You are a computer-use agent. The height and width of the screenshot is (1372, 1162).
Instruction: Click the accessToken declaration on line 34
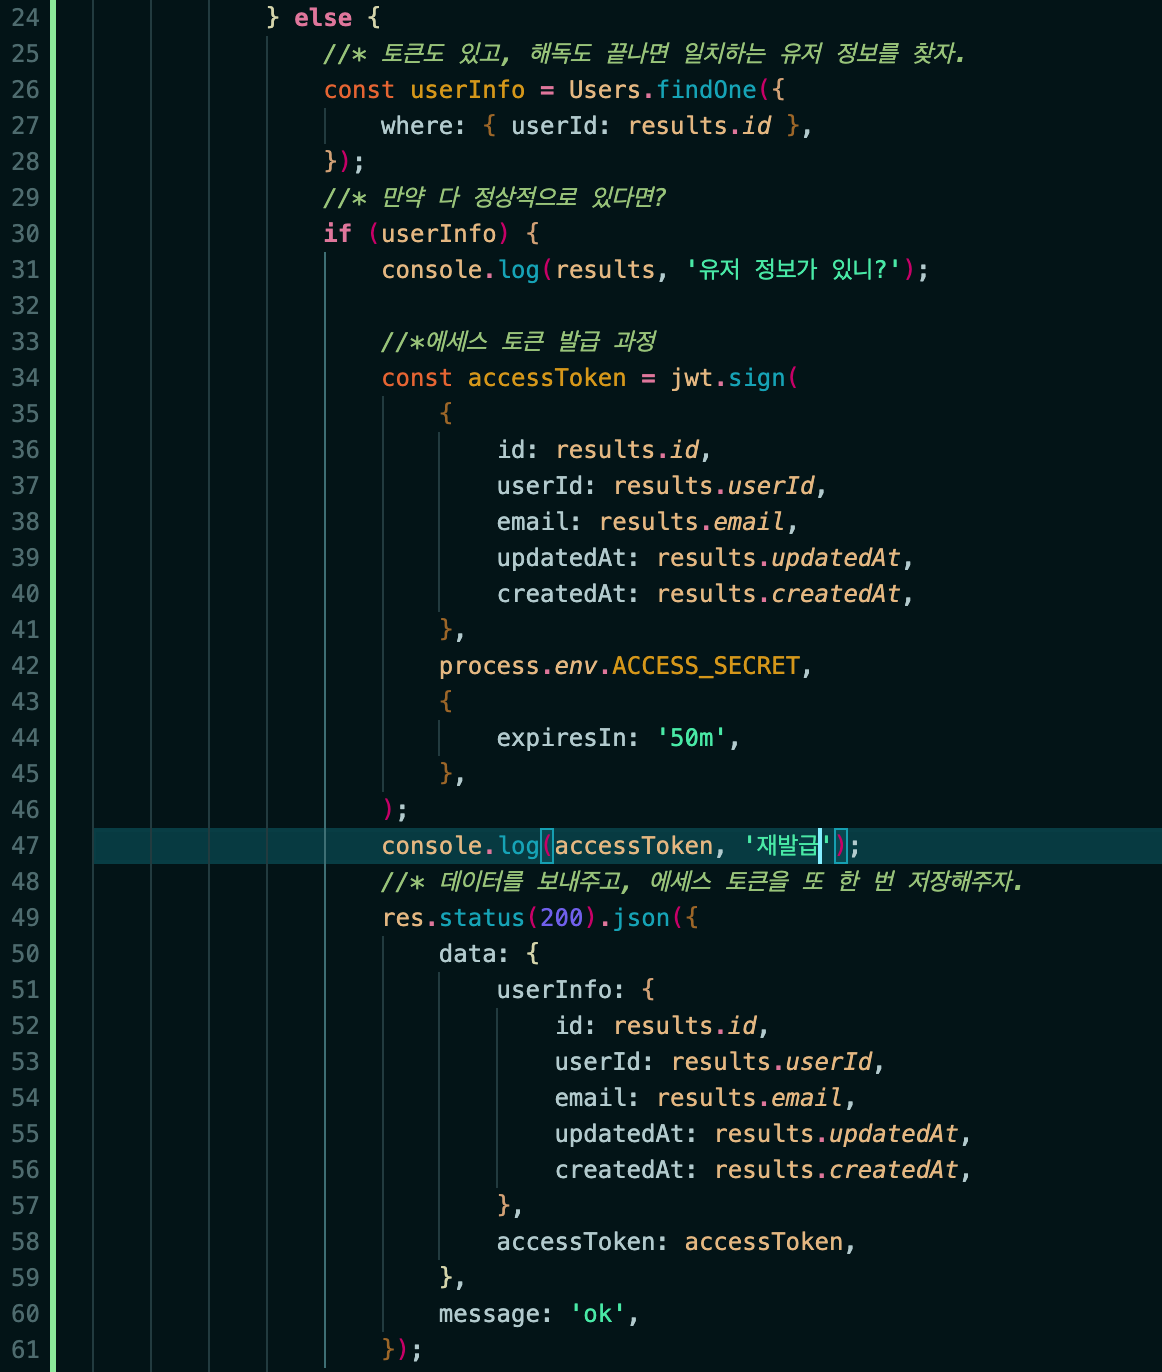[546, 378]
